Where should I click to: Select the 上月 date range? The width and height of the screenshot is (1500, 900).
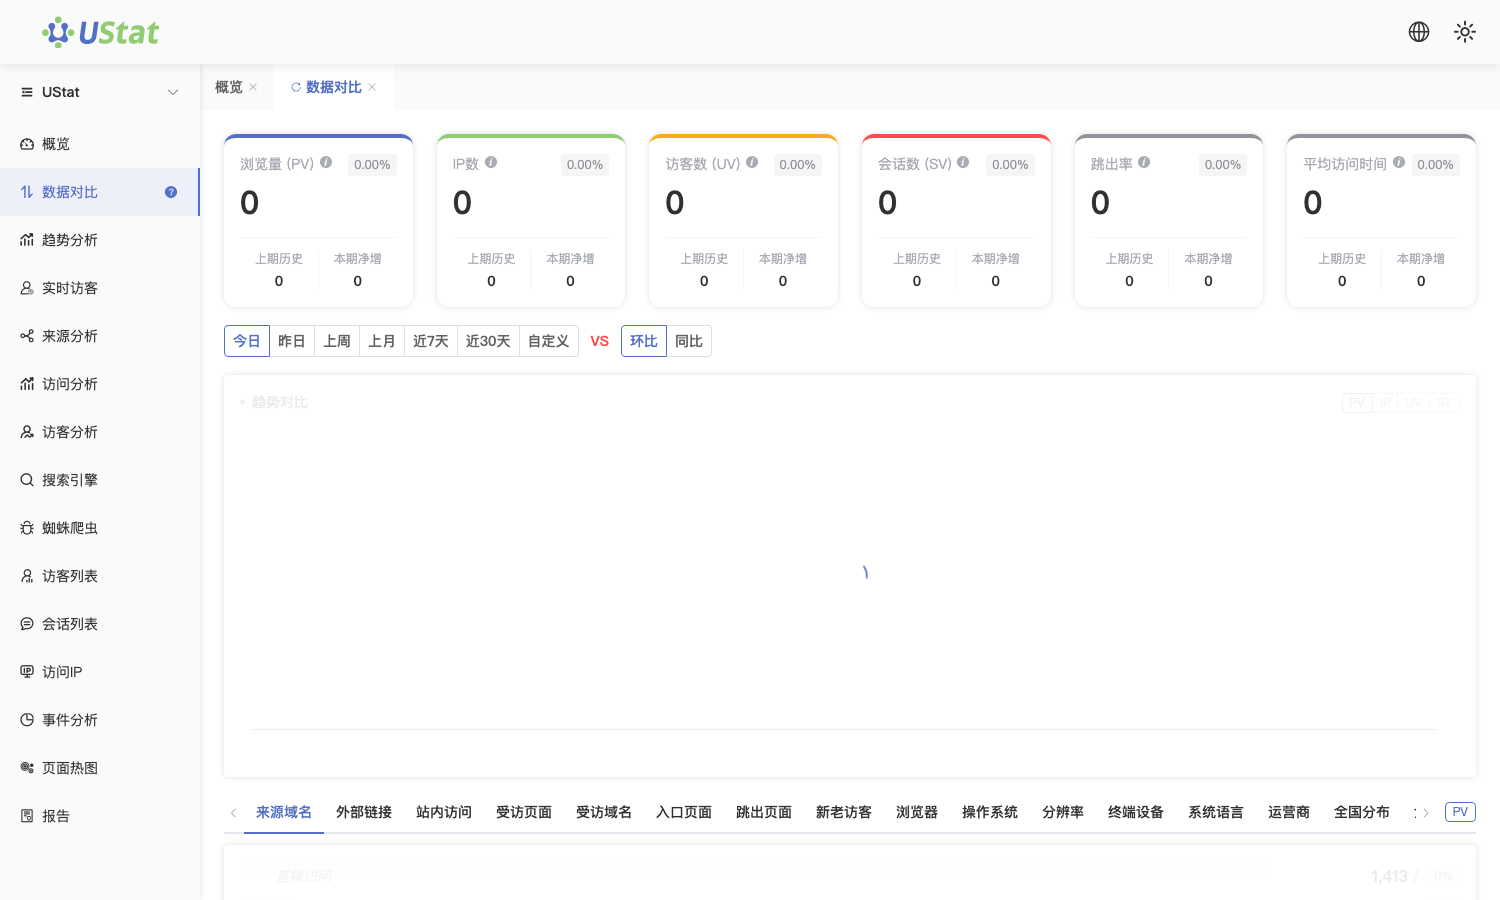pyautogui.click(x=382, y=341)
